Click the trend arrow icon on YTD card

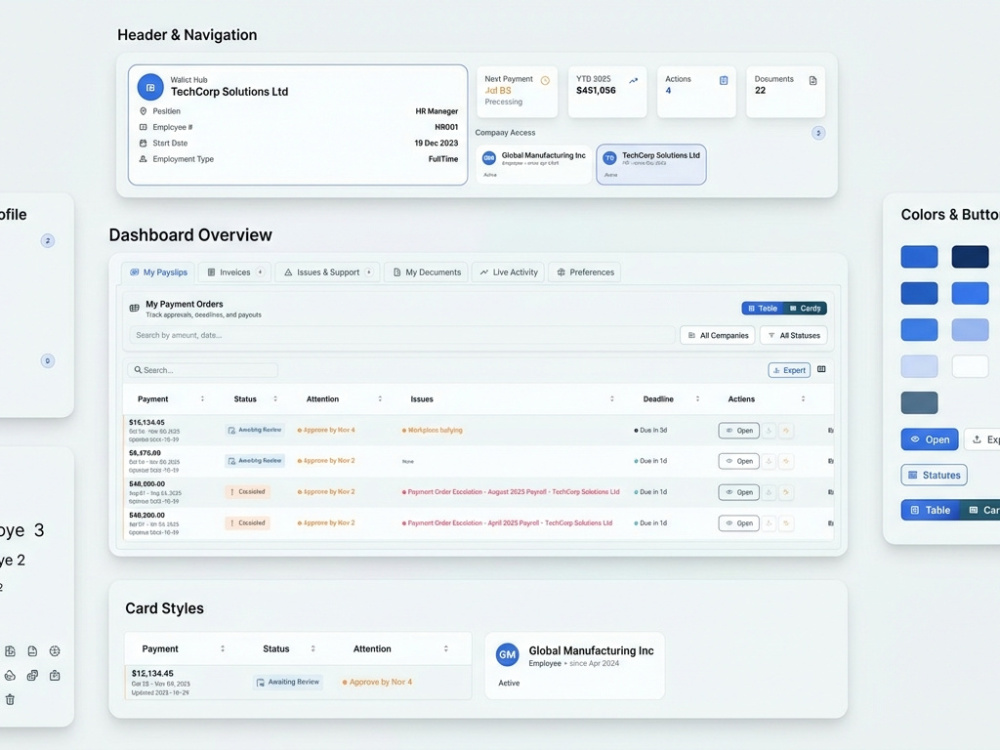point(633,80)
